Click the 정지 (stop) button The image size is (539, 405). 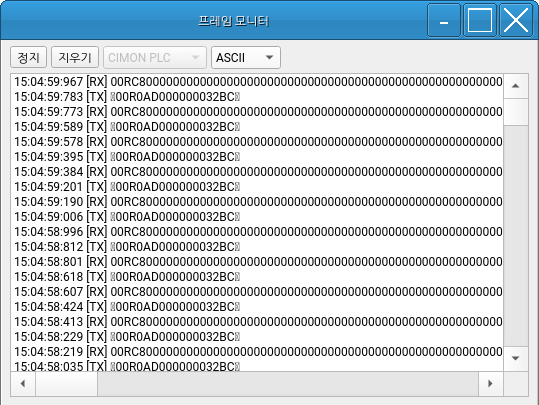click(x=29, y=57)
